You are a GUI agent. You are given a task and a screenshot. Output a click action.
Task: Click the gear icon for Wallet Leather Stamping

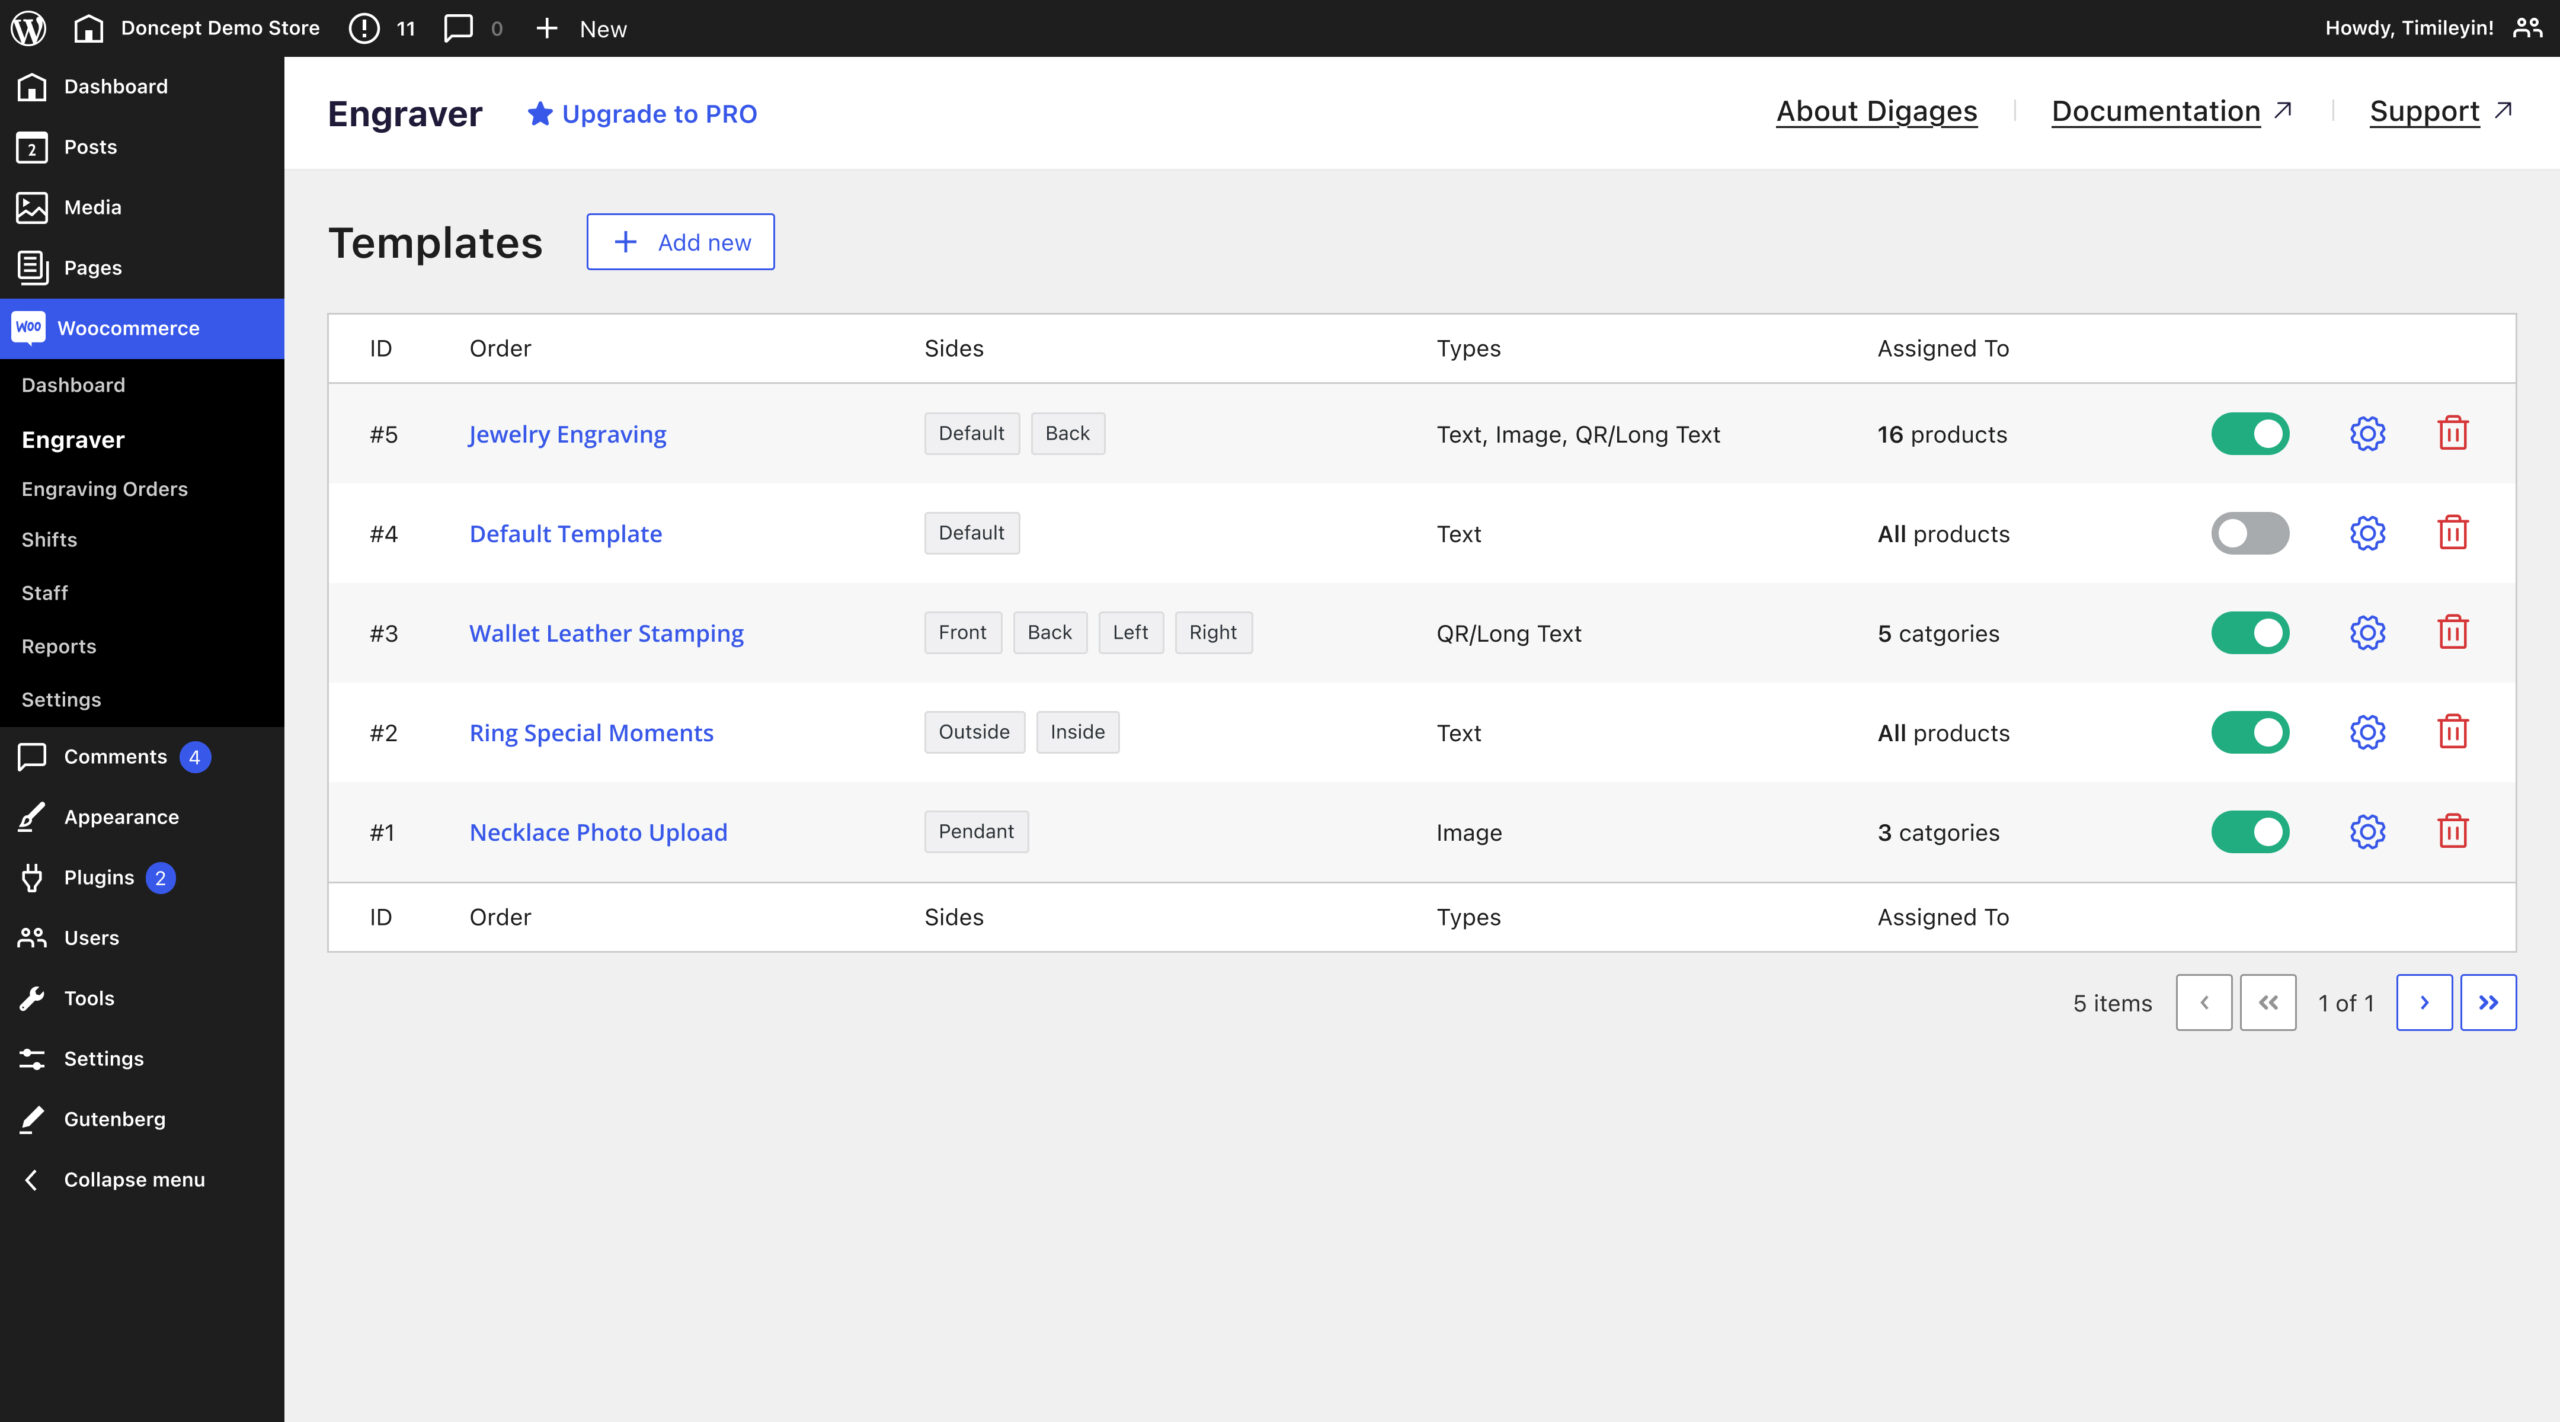click(x=2367, y=633)
